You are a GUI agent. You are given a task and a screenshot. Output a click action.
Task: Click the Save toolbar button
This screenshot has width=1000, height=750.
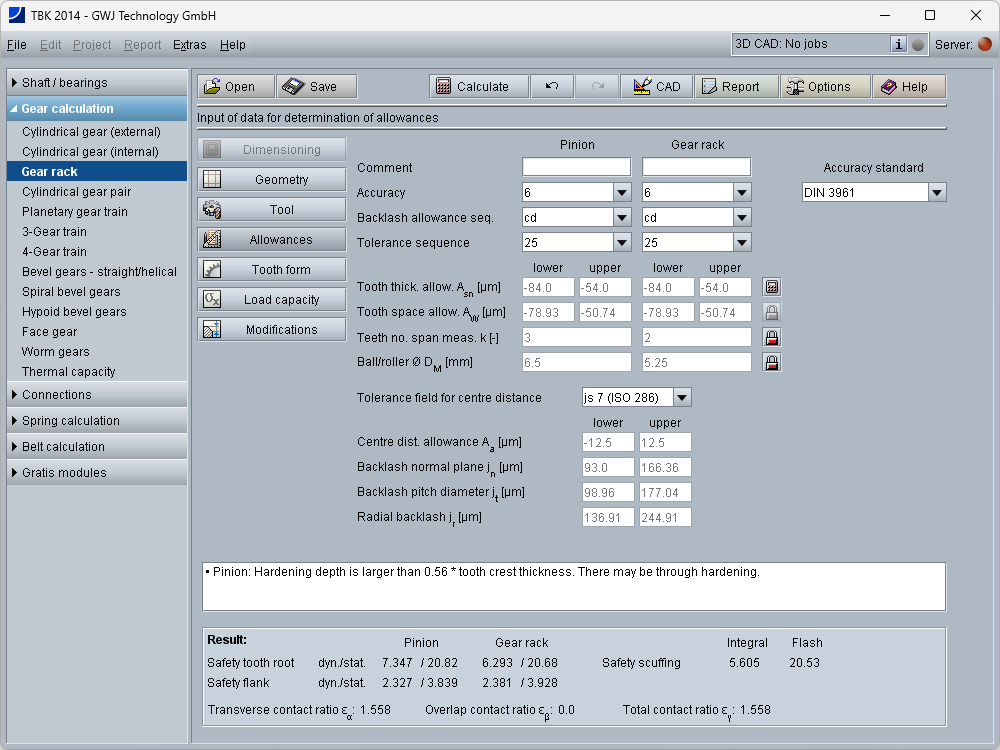(x=315, y=87)
